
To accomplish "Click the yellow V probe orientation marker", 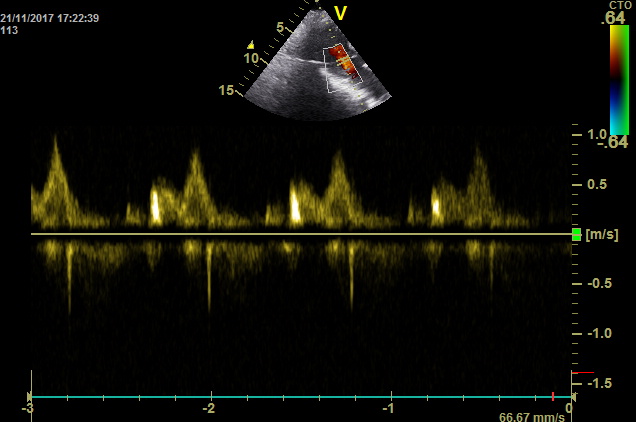I will click(x=340, y=13).
